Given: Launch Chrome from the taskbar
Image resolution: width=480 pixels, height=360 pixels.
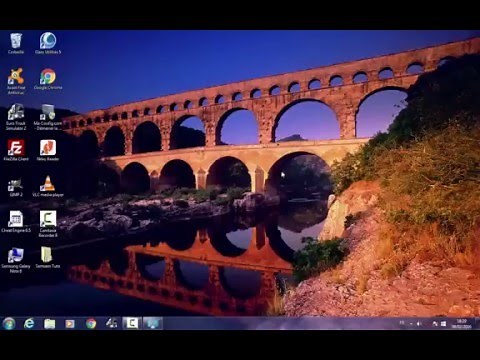Looking at the screenshot, I should (x=91, y=324).
